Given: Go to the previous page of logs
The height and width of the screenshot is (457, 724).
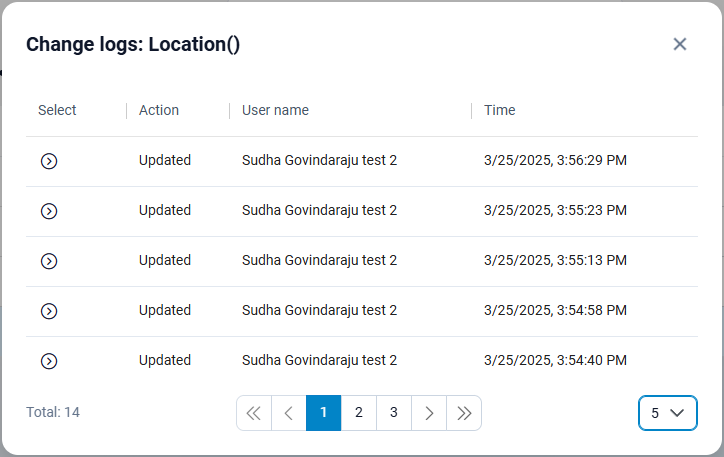Looking at the screenshot, I should [x=288, y=413].
